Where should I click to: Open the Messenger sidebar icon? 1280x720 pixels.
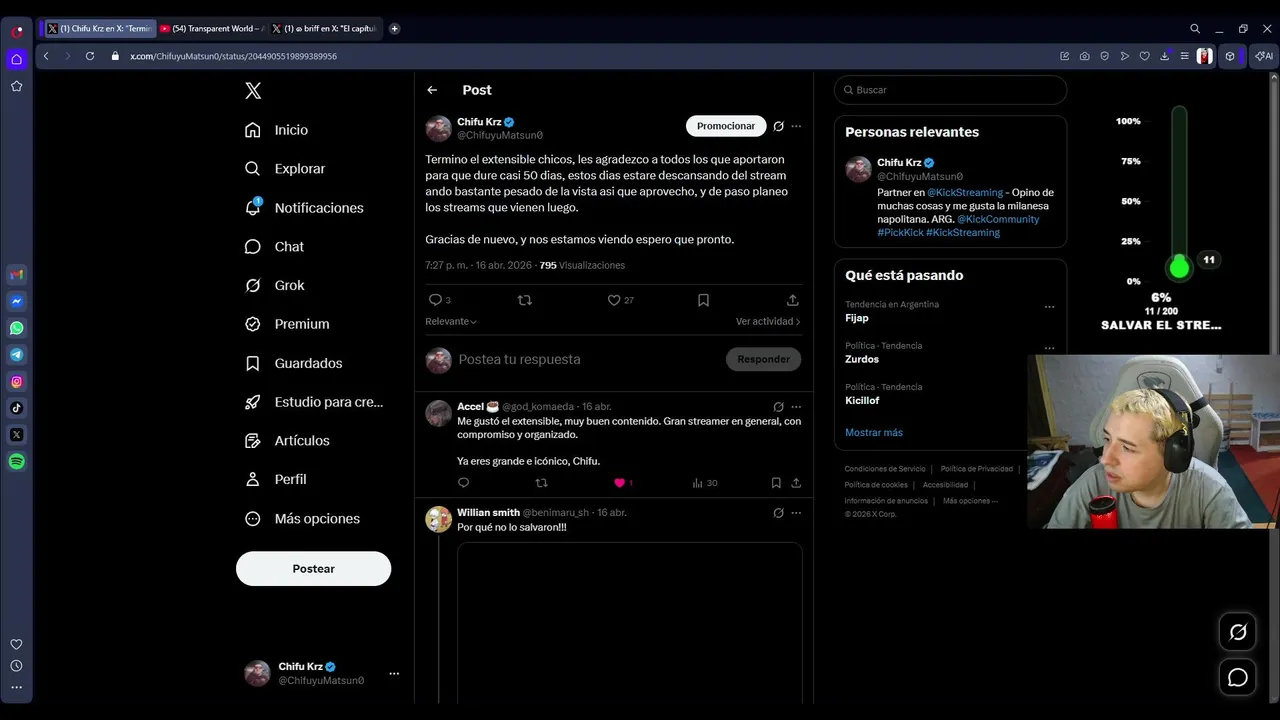17,301
